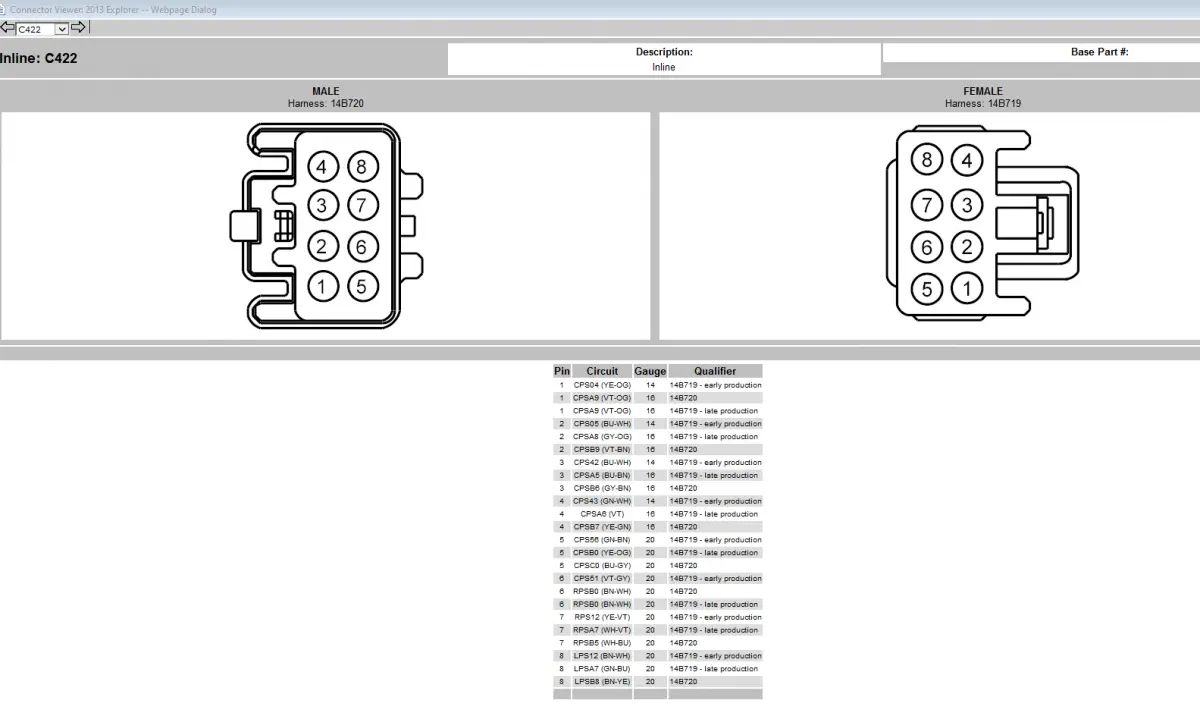Select circuit CPS56 (GN-BN) cell
Screen dimensions: 1200x716
pos(602,540)
